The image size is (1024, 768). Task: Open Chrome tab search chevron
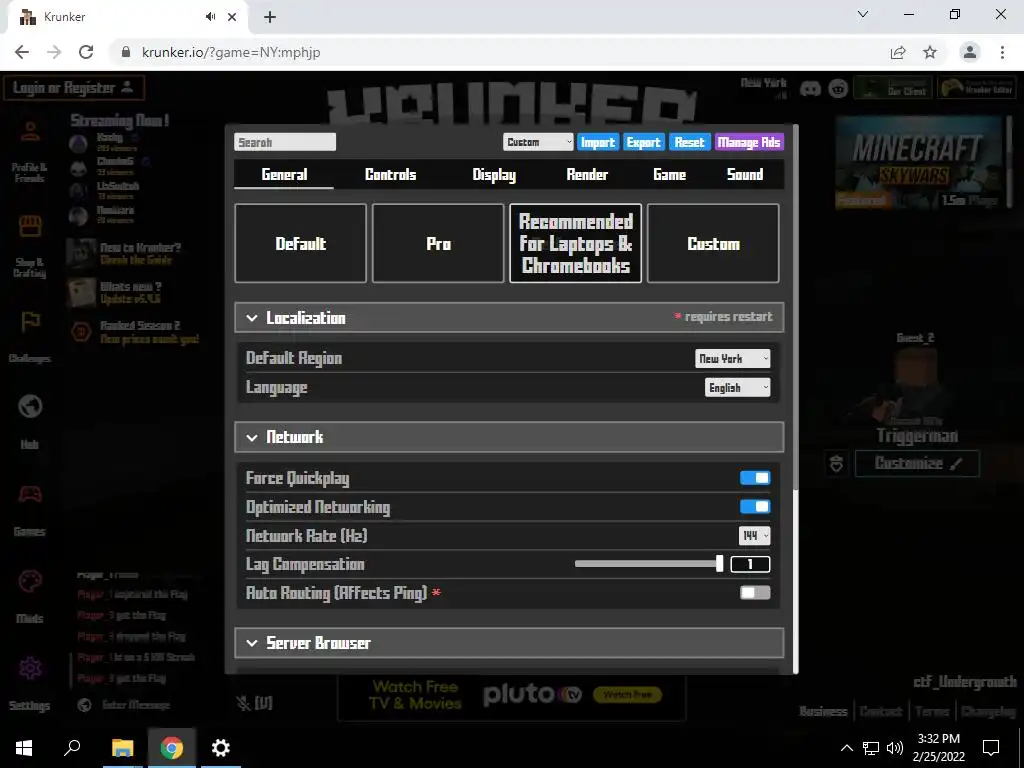[x=863, y=14]
